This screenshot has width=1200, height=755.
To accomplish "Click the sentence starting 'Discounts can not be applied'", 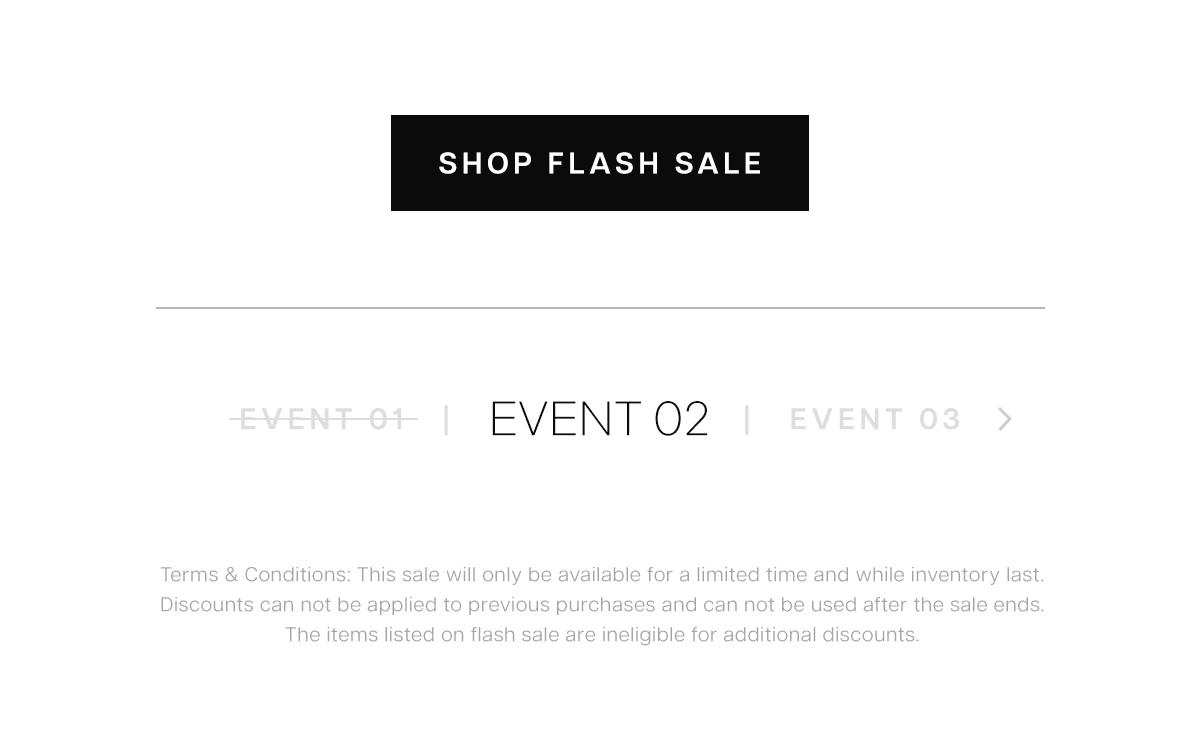I will coord(602,605).
